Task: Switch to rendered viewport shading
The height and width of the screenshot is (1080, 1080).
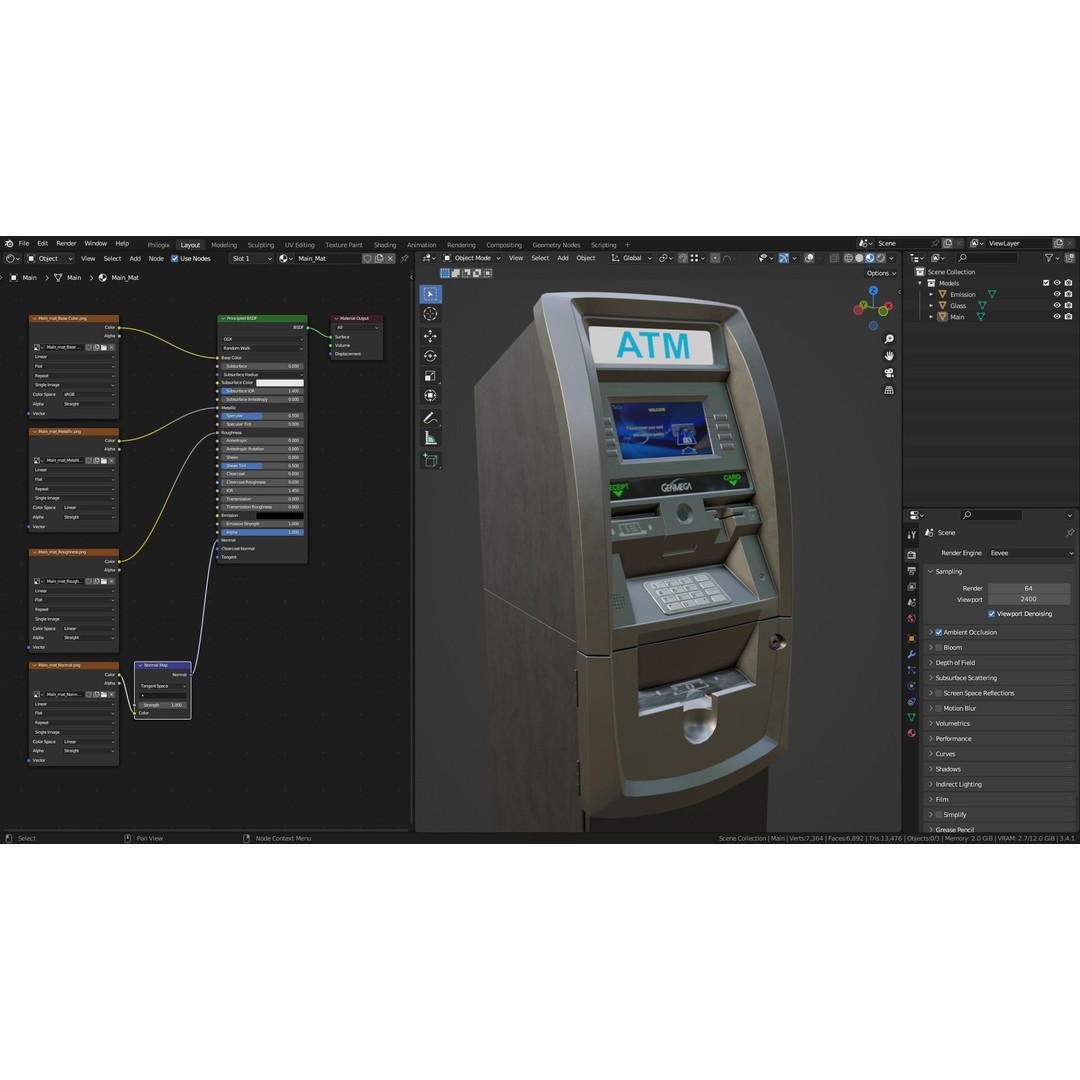Action: (x=881, y=258)
